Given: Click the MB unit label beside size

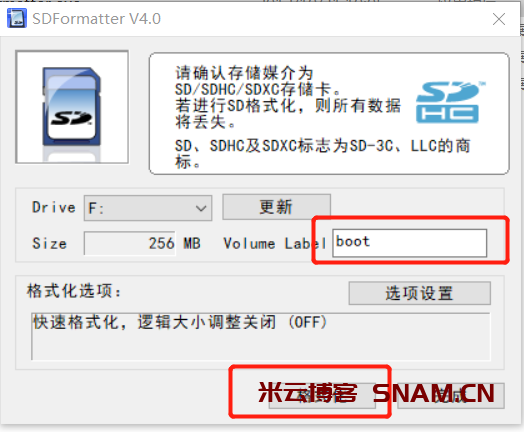Looking at the screenshot, I should pyautogui.click(x=192, y=243).
